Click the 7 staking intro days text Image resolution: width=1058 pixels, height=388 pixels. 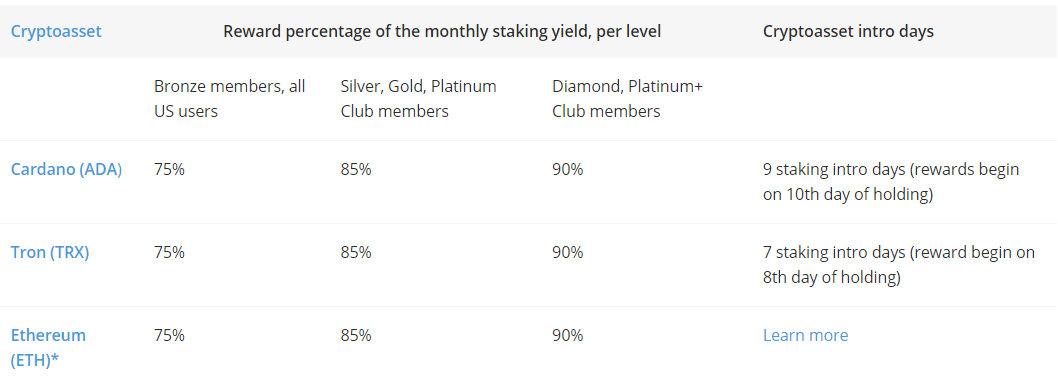tap(899, 265)
